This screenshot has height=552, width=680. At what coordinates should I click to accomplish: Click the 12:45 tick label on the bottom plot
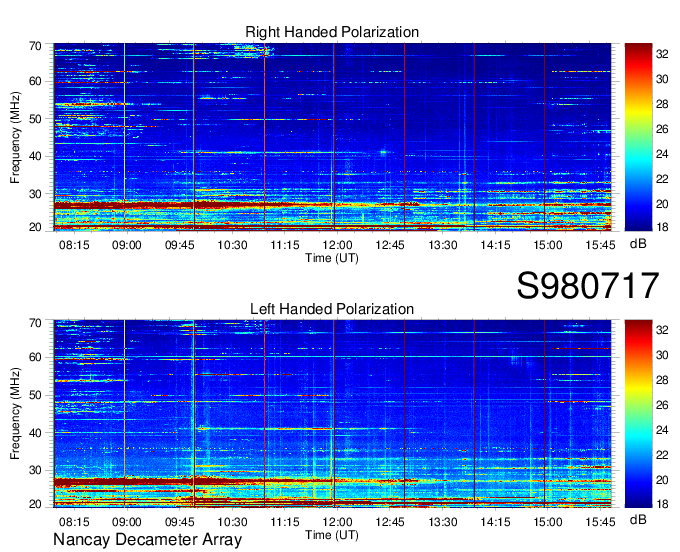tap(390, 522)
